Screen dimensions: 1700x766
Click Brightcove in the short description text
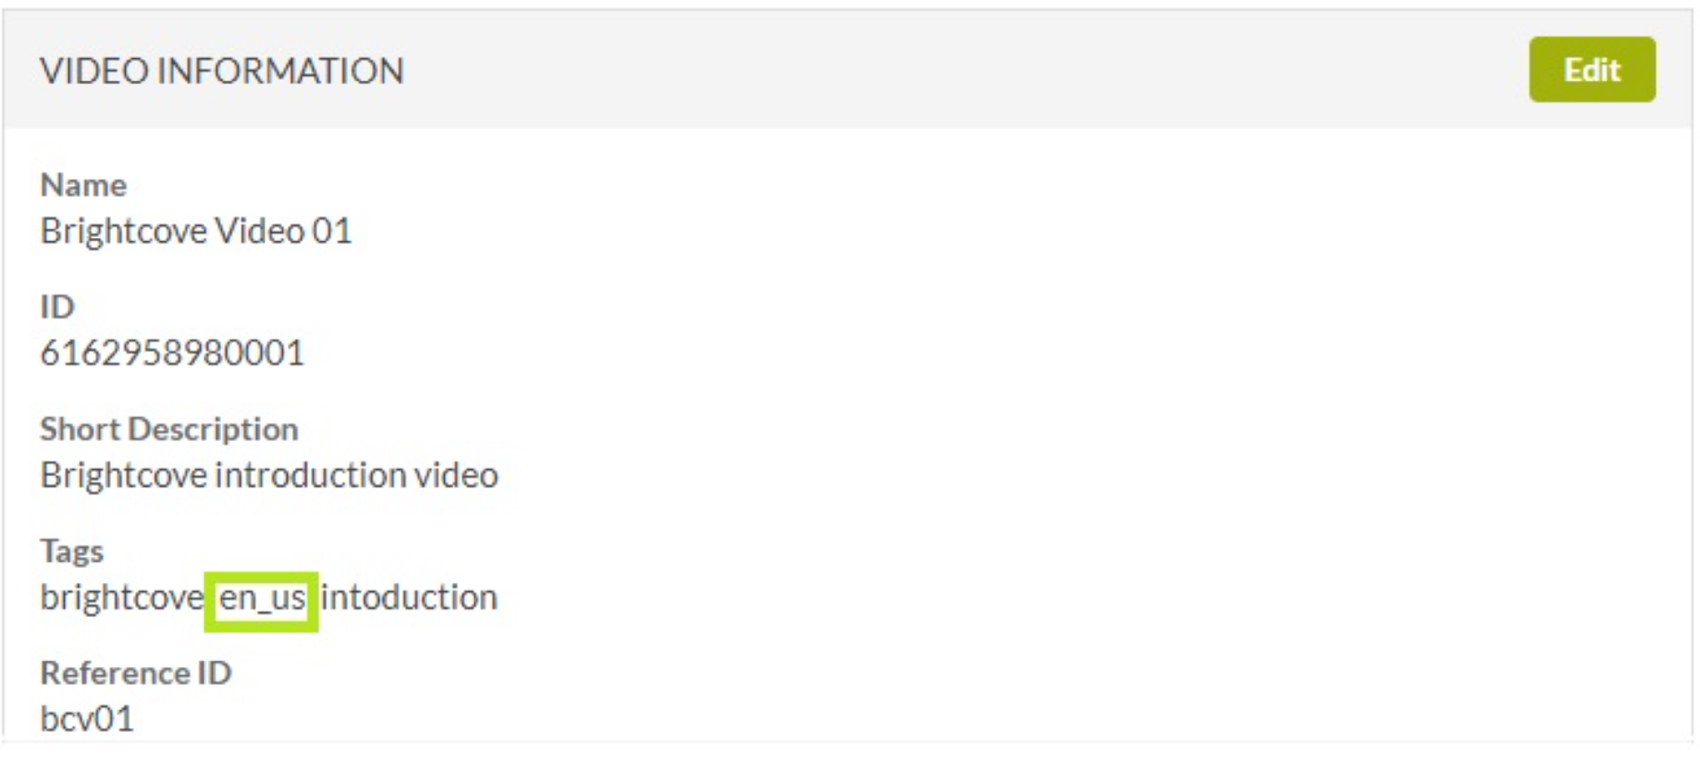click(x=122, y=475)
